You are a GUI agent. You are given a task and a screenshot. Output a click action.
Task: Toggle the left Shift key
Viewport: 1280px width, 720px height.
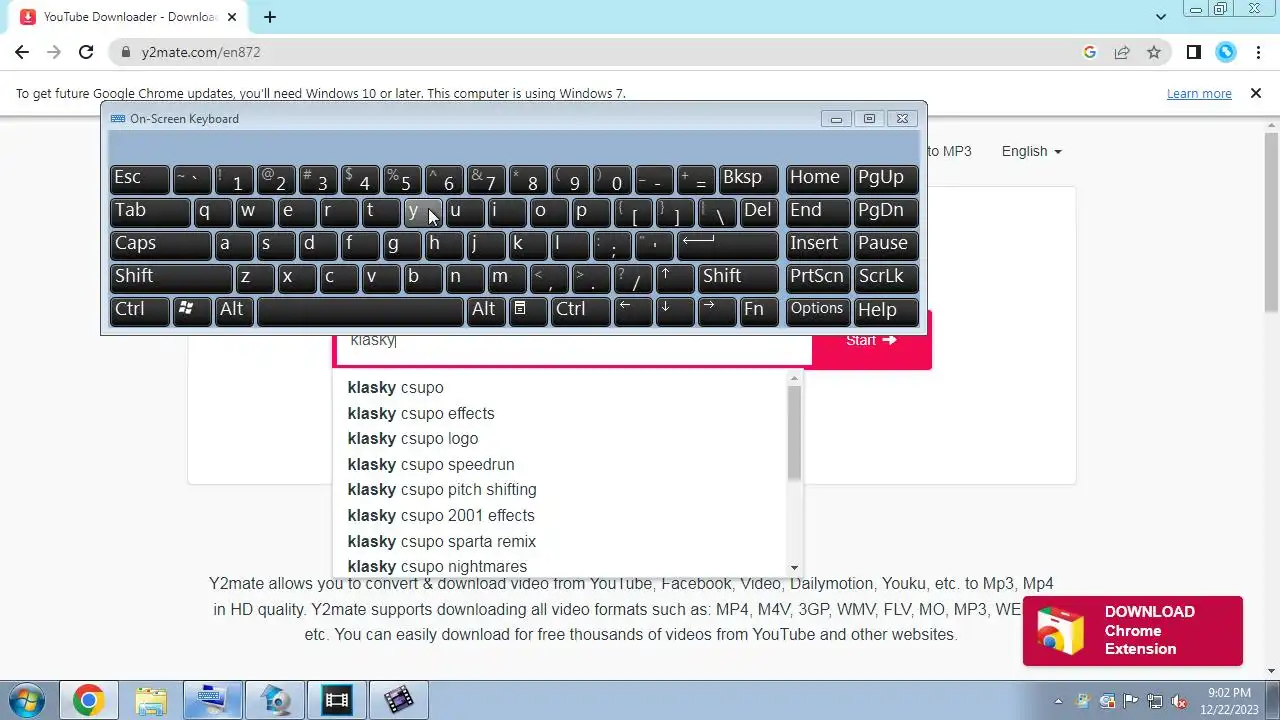pos(171,277)
